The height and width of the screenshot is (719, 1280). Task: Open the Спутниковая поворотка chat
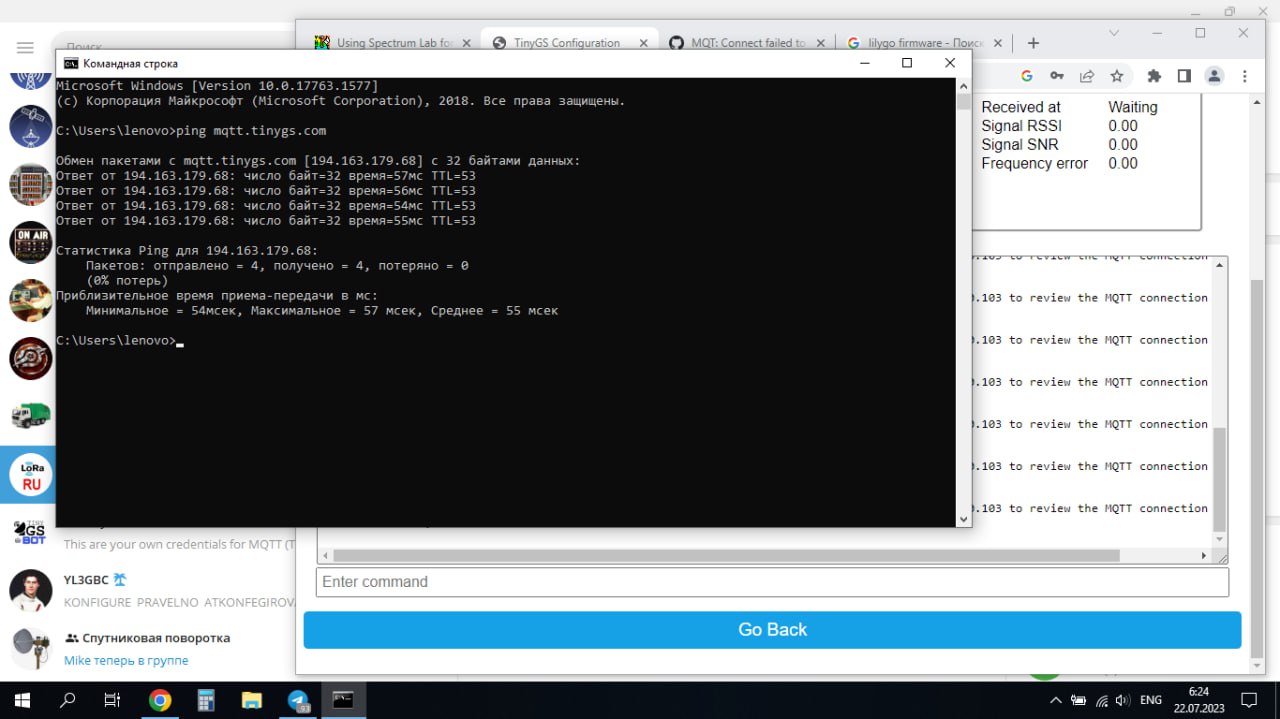(x=156, y=638)
